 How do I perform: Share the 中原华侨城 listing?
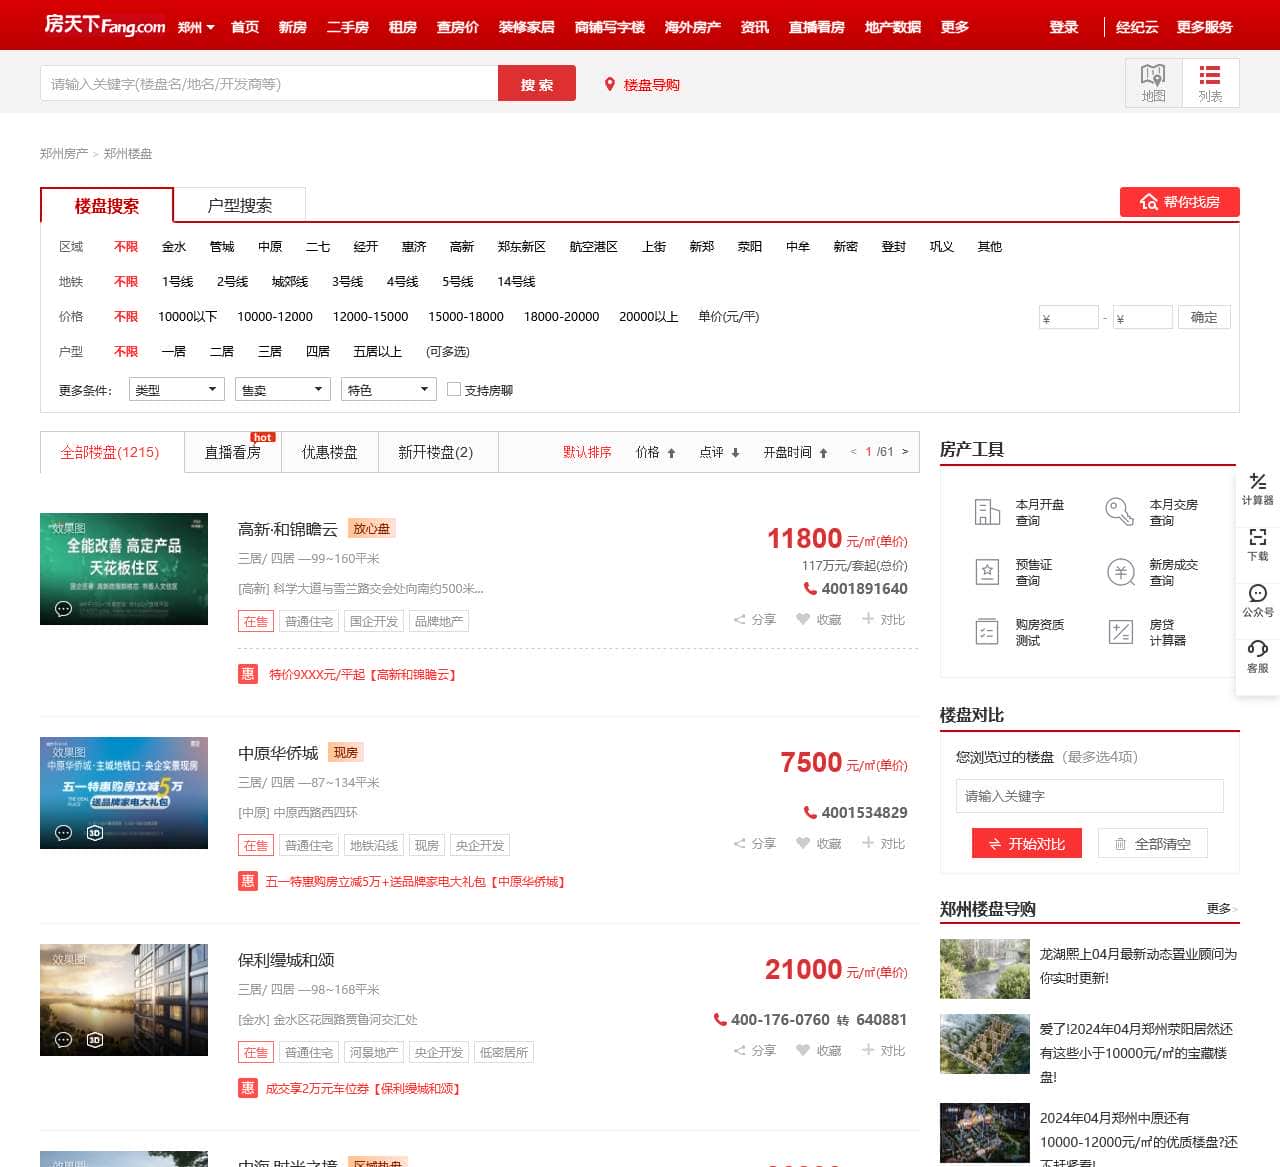[754, 844]
